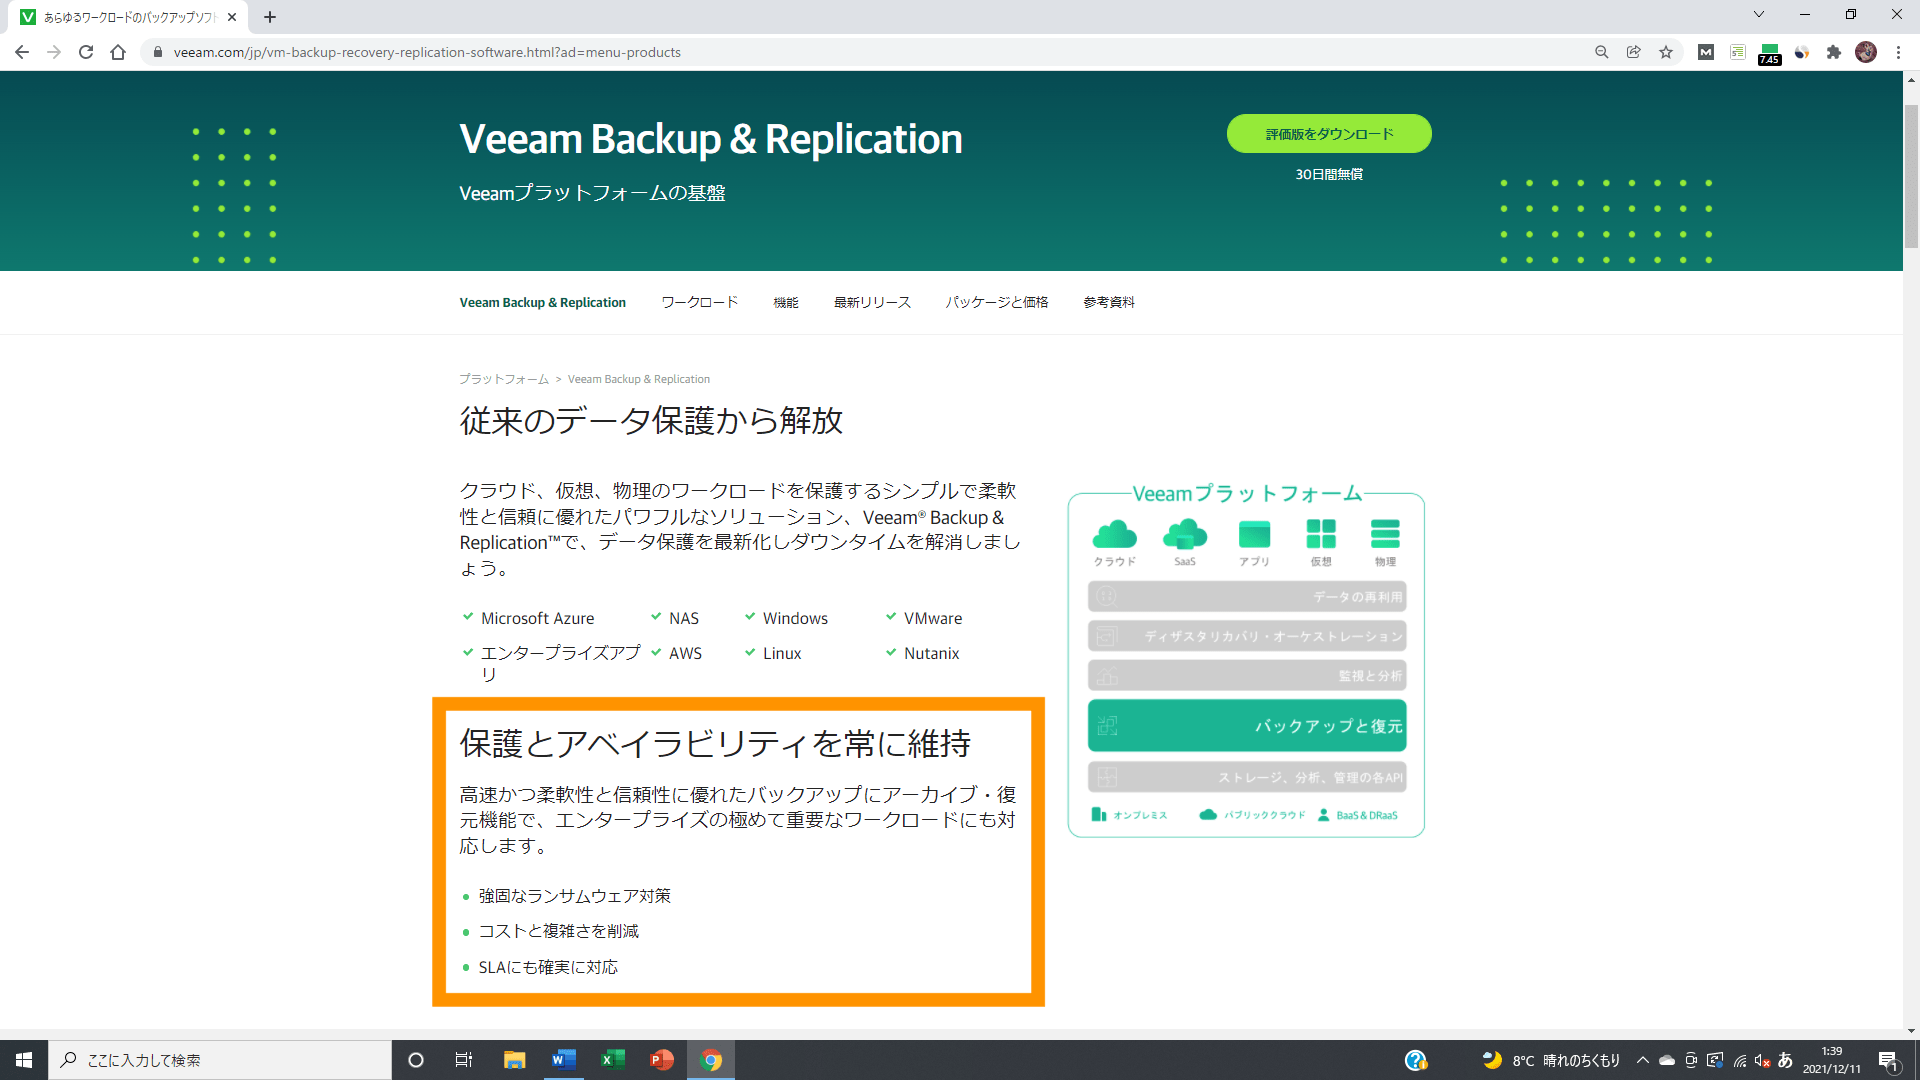Click the クラウド cloud platform icon
1920x1080 pixels.
pyautogui.click(x=1115, y=535)
